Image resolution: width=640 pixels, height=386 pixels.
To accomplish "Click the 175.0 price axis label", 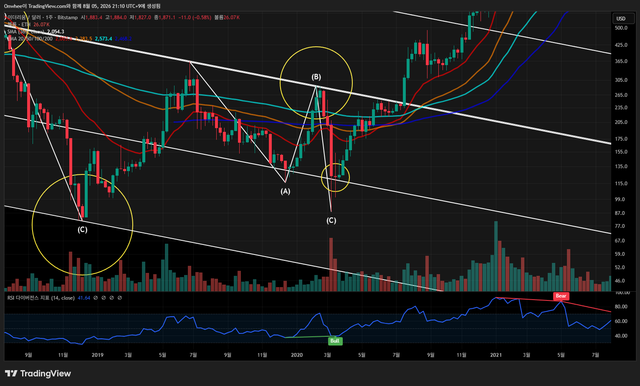I will point(620,139).
